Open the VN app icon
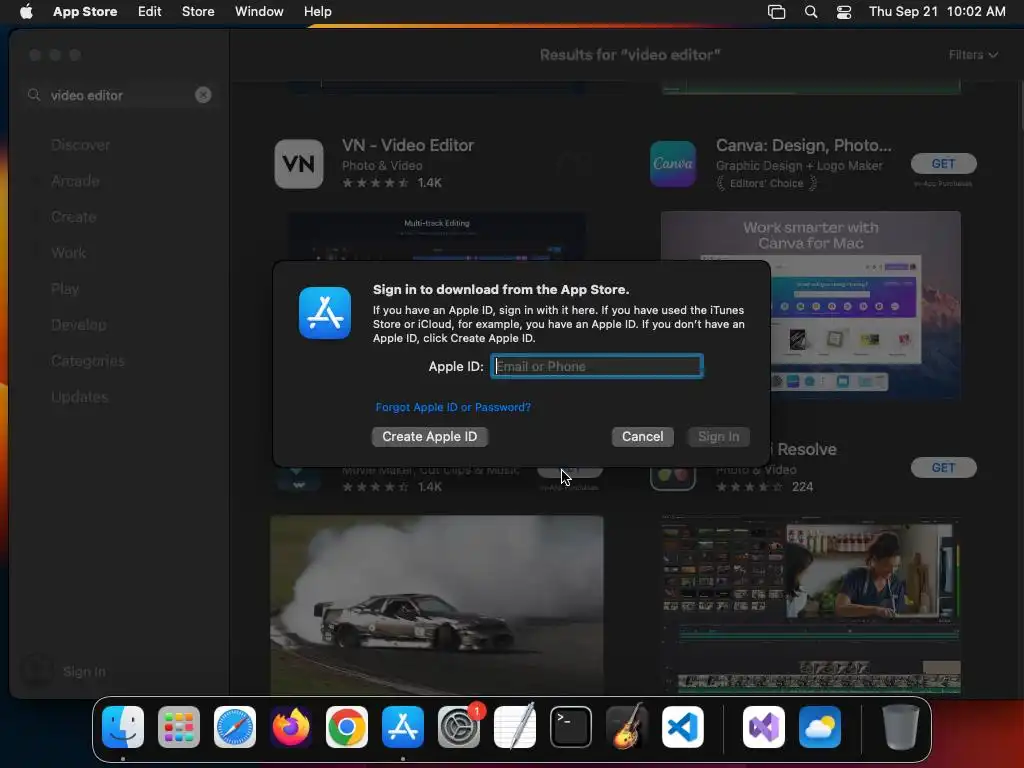Screen dimensions: 1024x768 pos(298,164)
